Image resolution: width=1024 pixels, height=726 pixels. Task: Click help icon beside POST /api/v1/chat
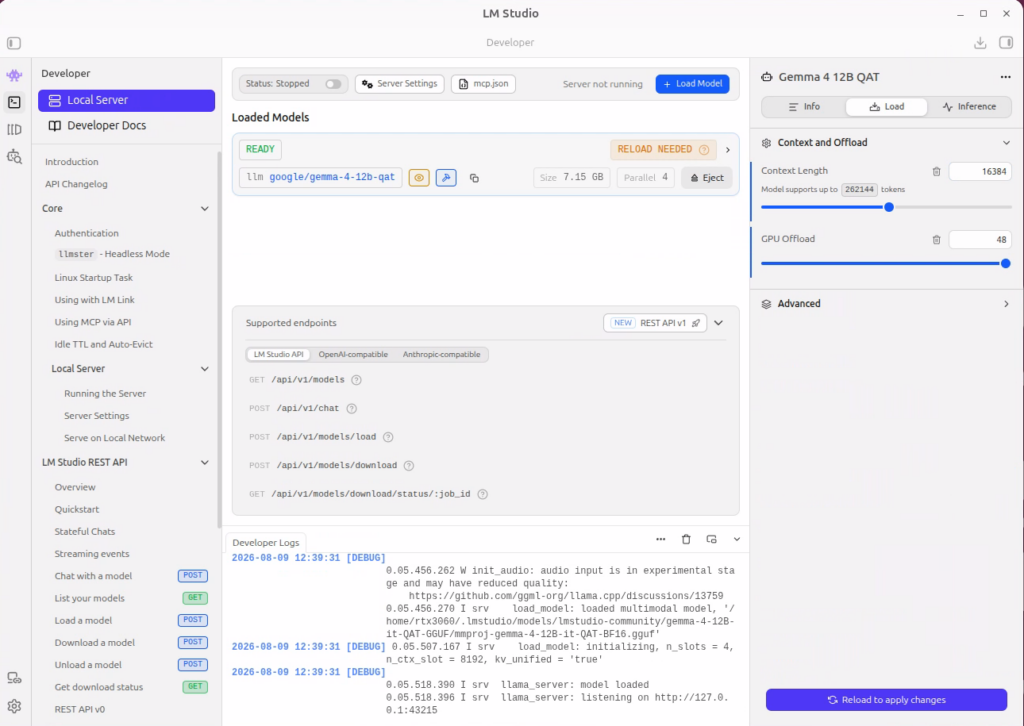coord(351,409)
